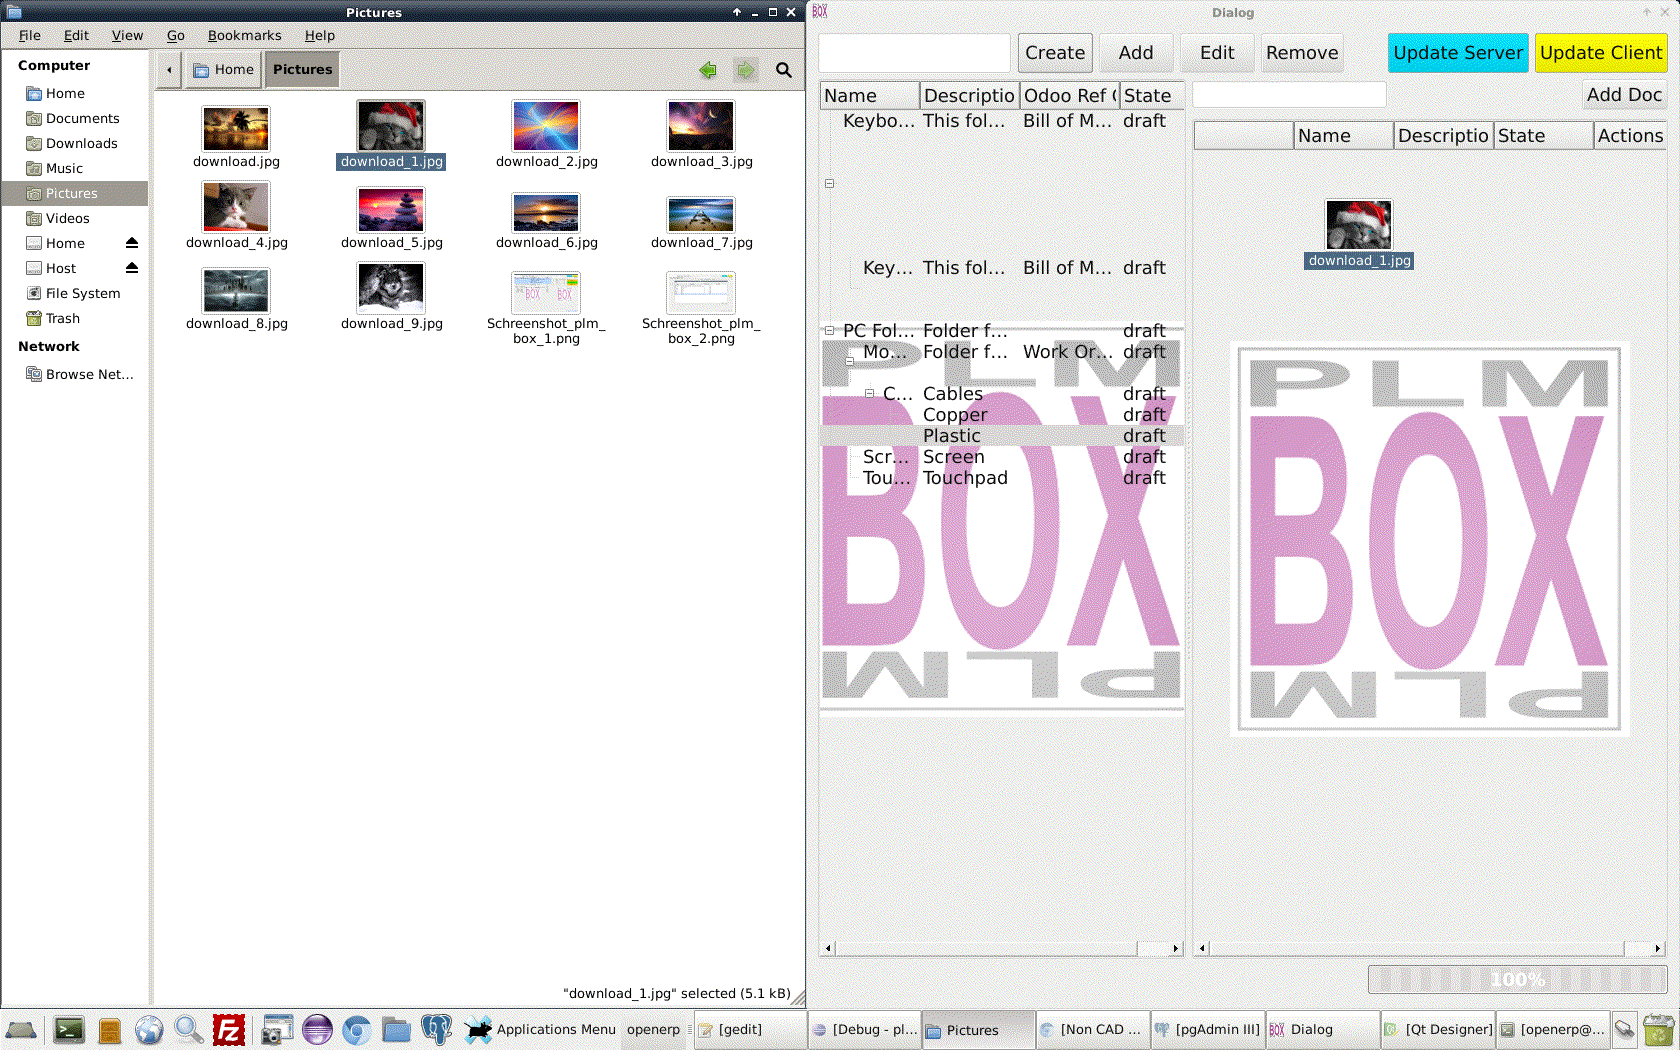Open the web browser globe icon in taskbar
The width and height of the screenshot is (1680, 1050).
[x=150, y=1031]
